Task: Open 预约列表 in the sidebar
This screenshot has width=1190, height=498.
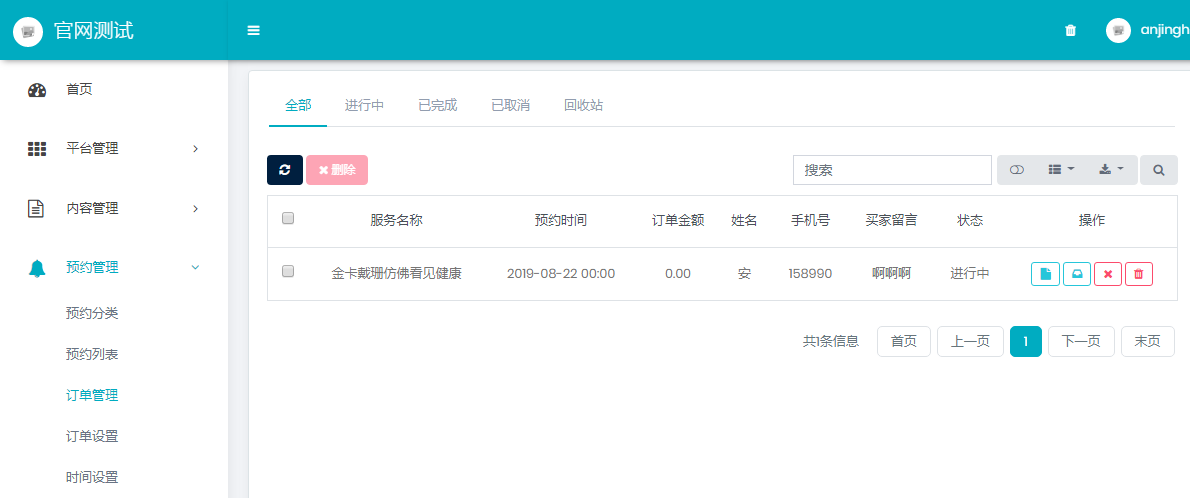Action: [x=92, y=354]
